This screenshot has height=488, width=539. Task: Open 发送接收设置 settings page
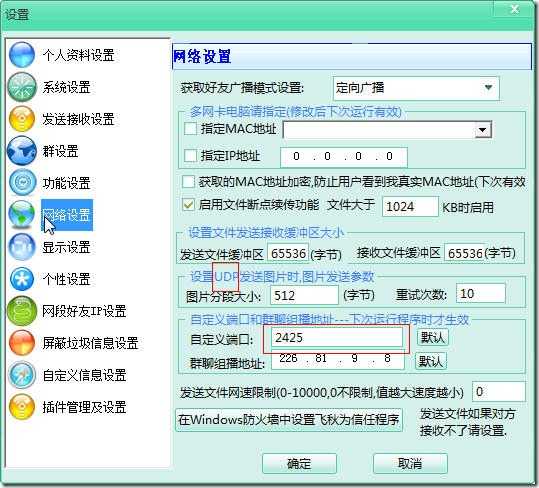(x=78, y=119)
